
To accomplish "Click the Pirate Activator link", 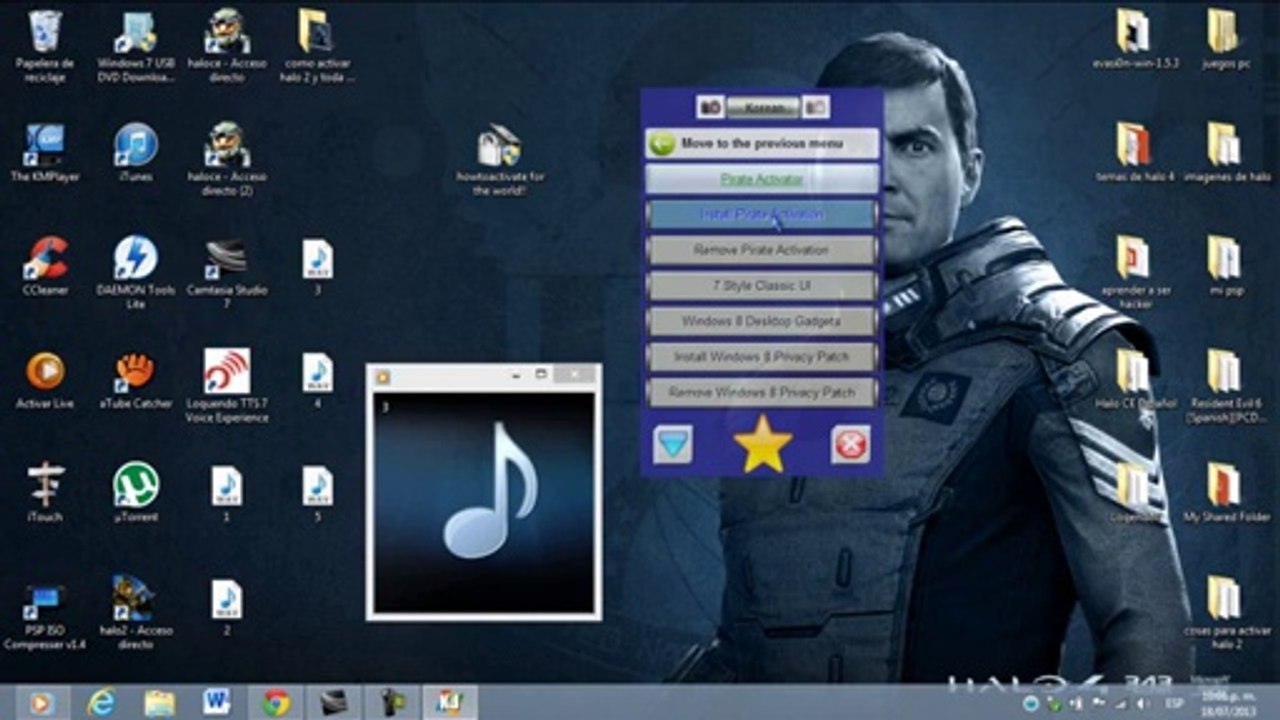I will 762,179.
